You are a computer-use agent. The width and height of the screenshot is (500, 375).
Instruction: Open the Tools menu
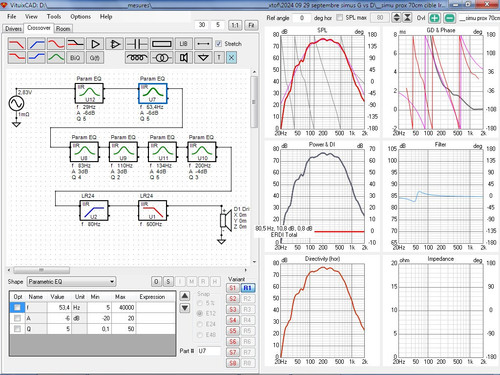54,16
